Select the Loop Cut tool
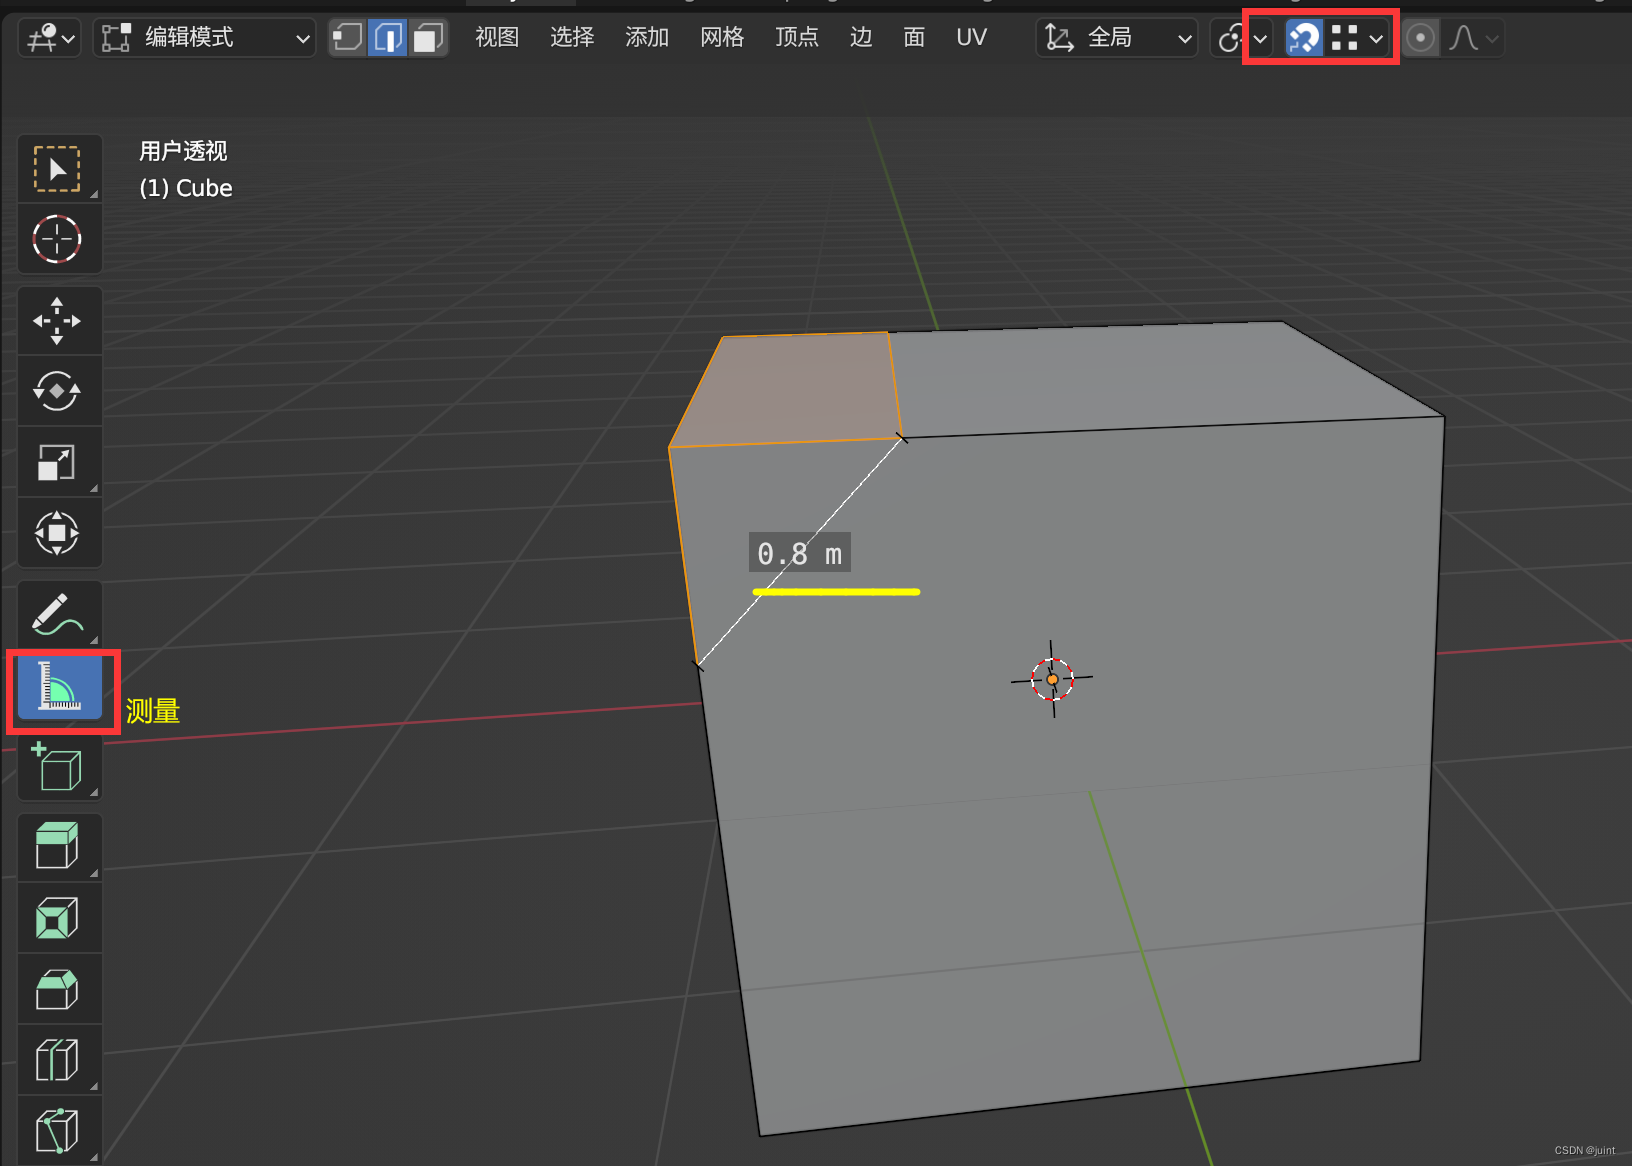This screenshot has height=1166, width=1632. click(58, 1060)
